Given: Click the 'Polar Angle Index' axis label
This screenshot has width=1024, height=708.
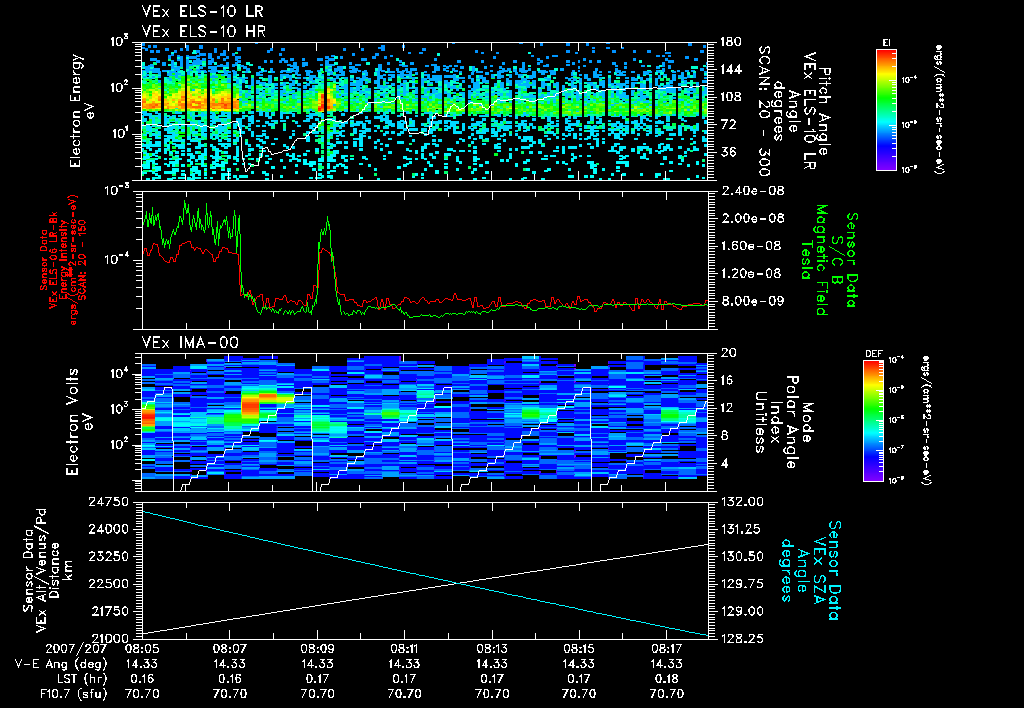Looking at the screenshot, I should (x=782, y=422).
